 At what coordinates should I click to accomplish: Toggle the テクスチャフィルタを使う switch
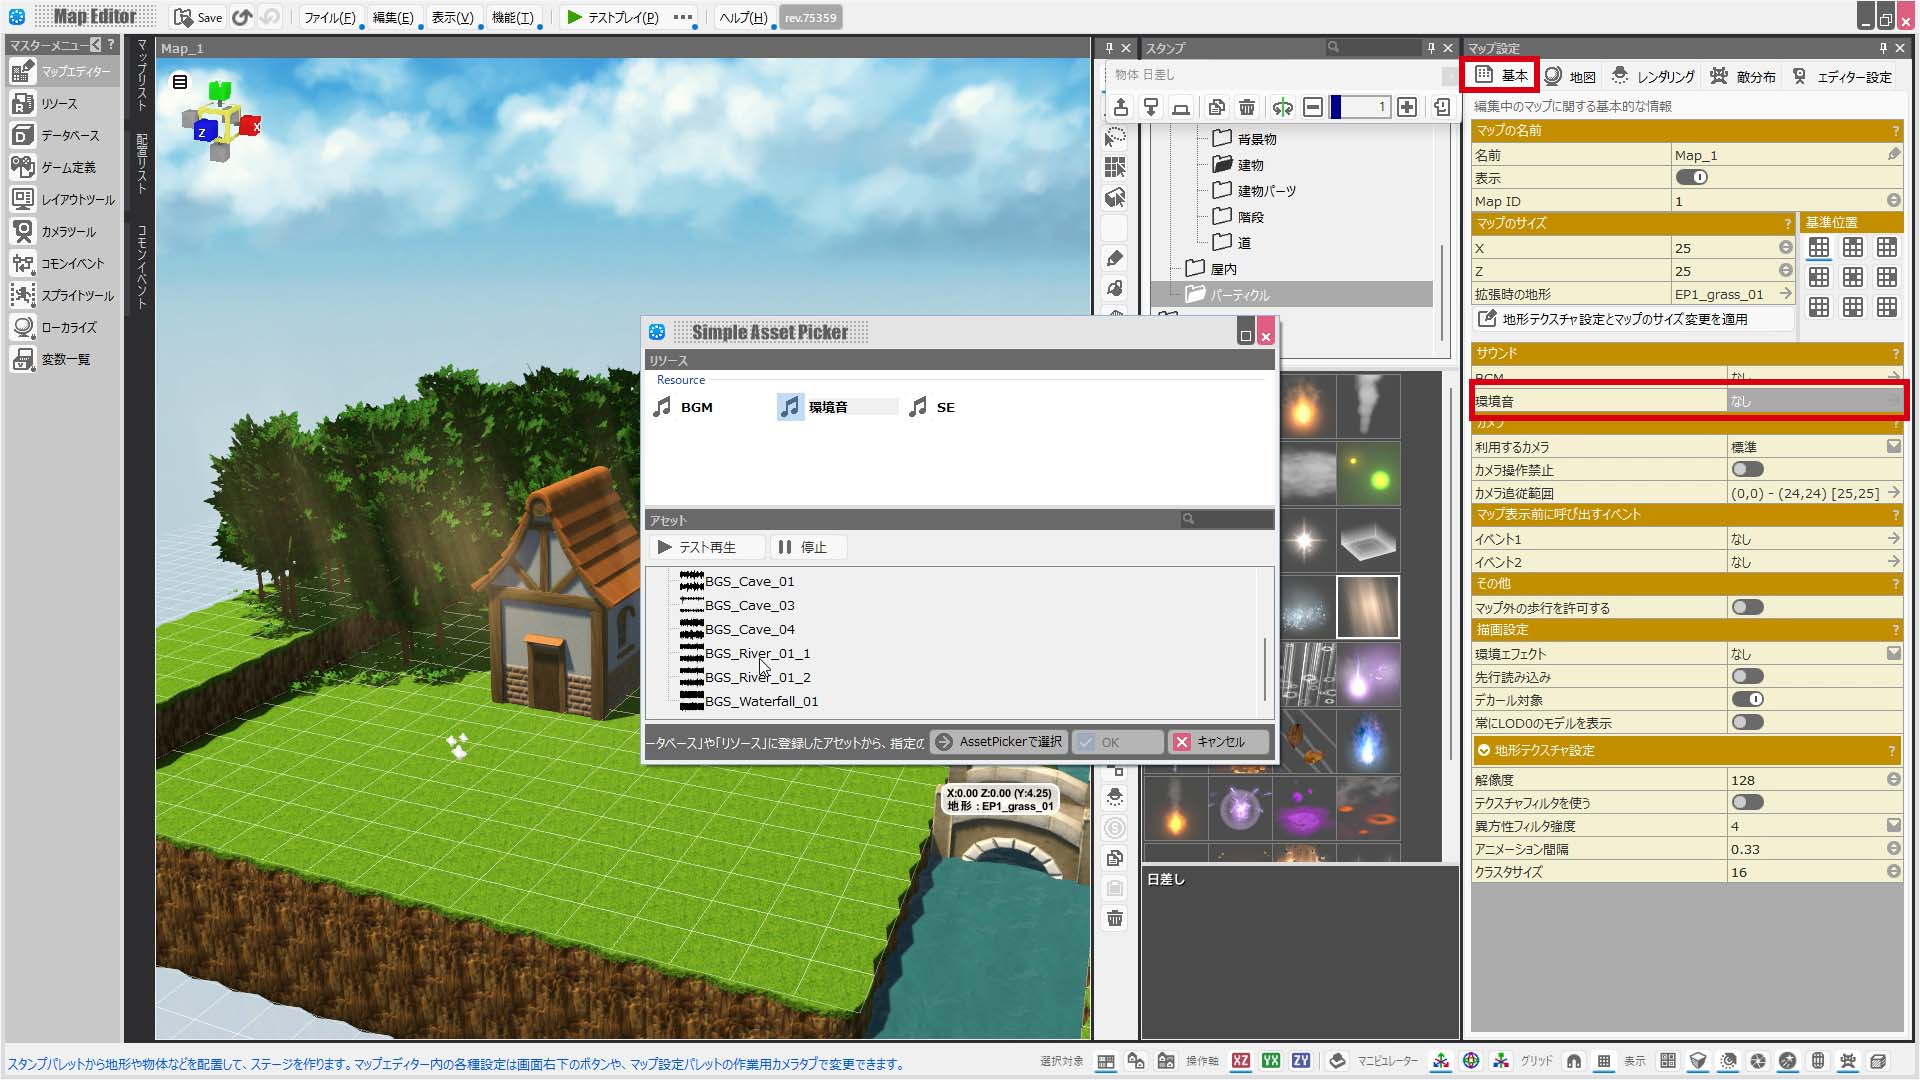pyautogui.click(x=1748, y=803)
